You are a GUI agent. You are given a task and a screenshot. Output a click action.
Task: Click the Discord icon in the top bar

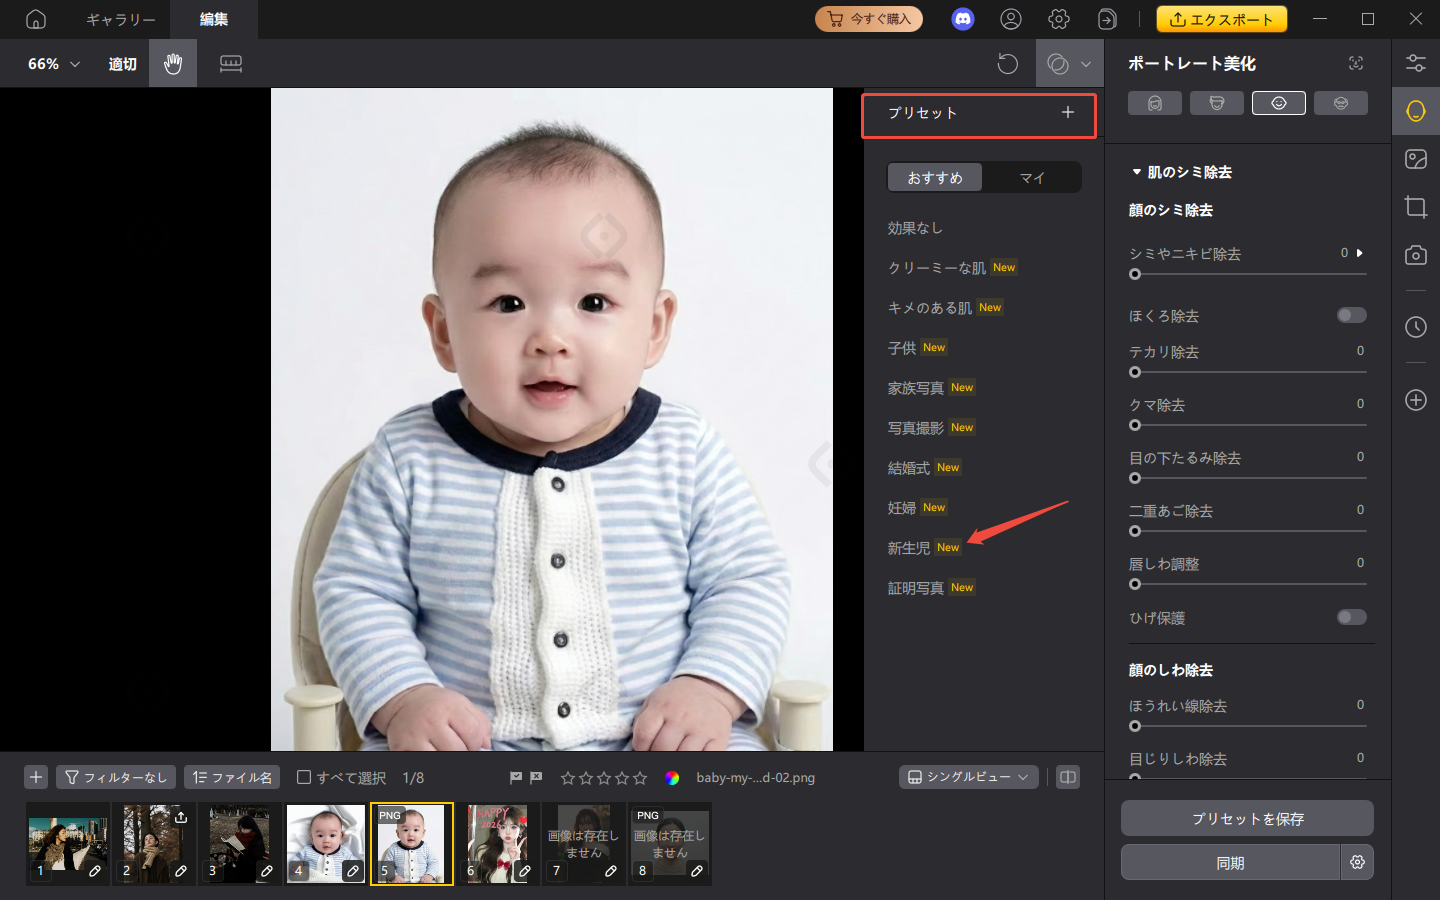pyautogui.click(x=962, y=18)
